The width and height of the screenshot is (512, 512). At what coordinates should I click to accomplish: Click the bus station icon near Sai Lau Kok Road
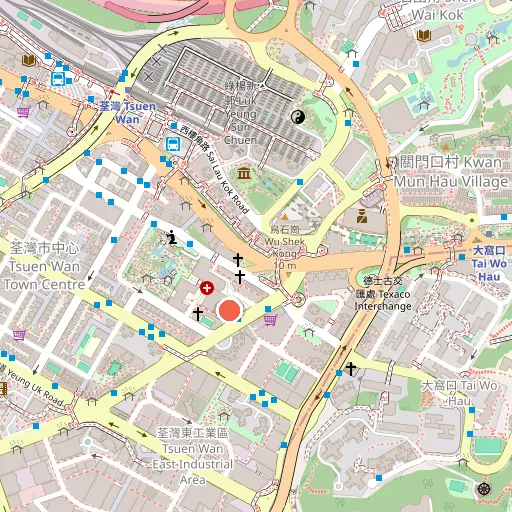[173, 144]
